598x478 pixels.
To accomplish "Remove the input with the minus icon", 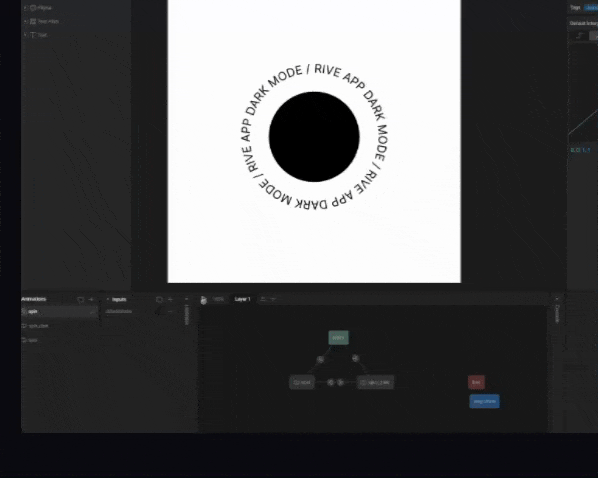I will click(170, 312).
